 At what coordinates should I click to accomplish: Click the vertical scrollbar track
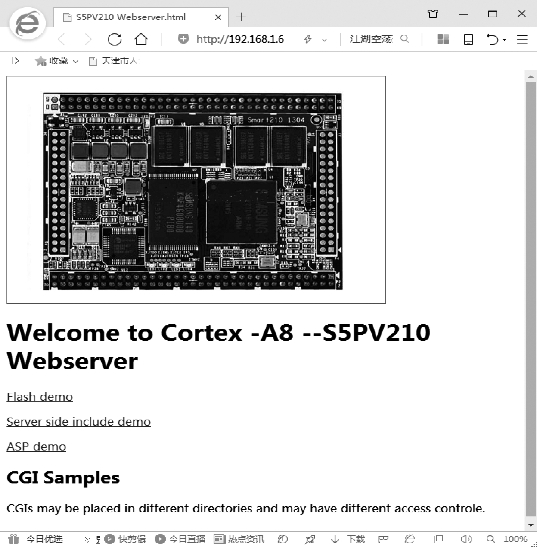coord(531,300)
